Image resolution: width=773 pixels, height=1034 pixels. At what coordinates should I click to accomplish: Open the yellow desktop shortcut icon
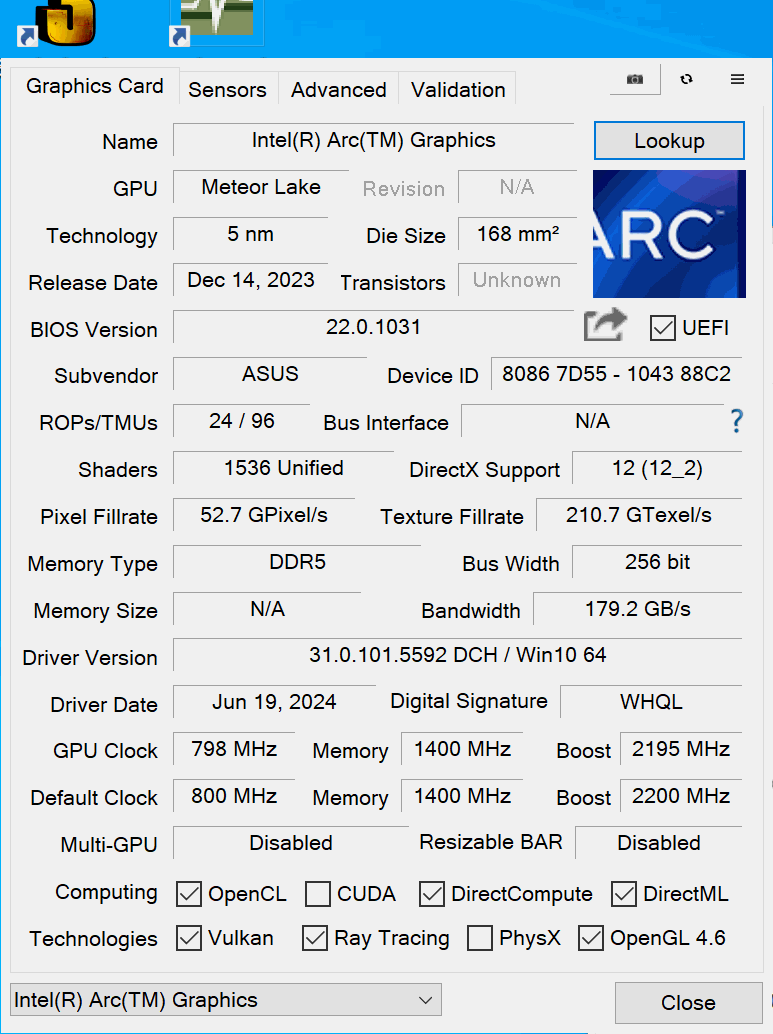(63, 20)
